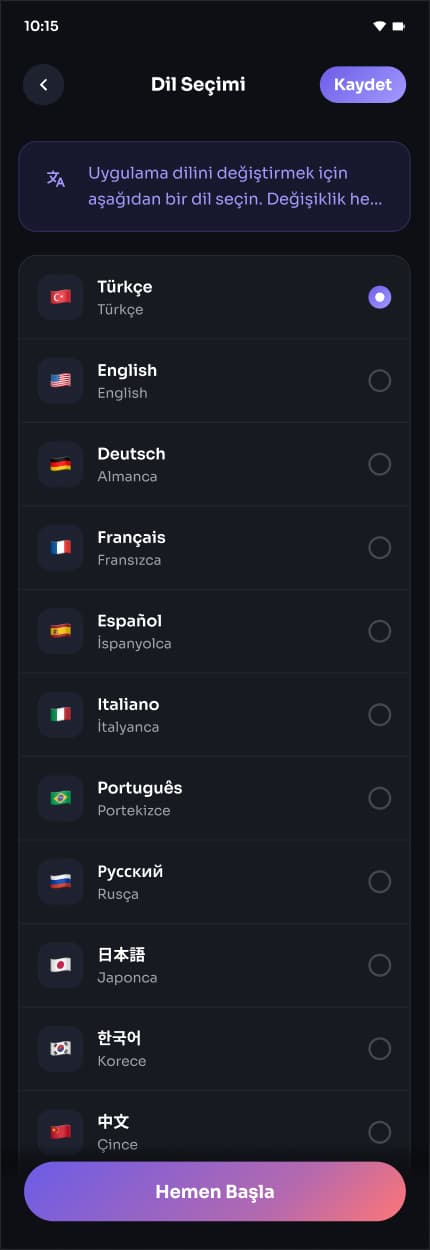Select the Français radio button
This screenshot has width=430, height=1250.
(x=380, y=547)
